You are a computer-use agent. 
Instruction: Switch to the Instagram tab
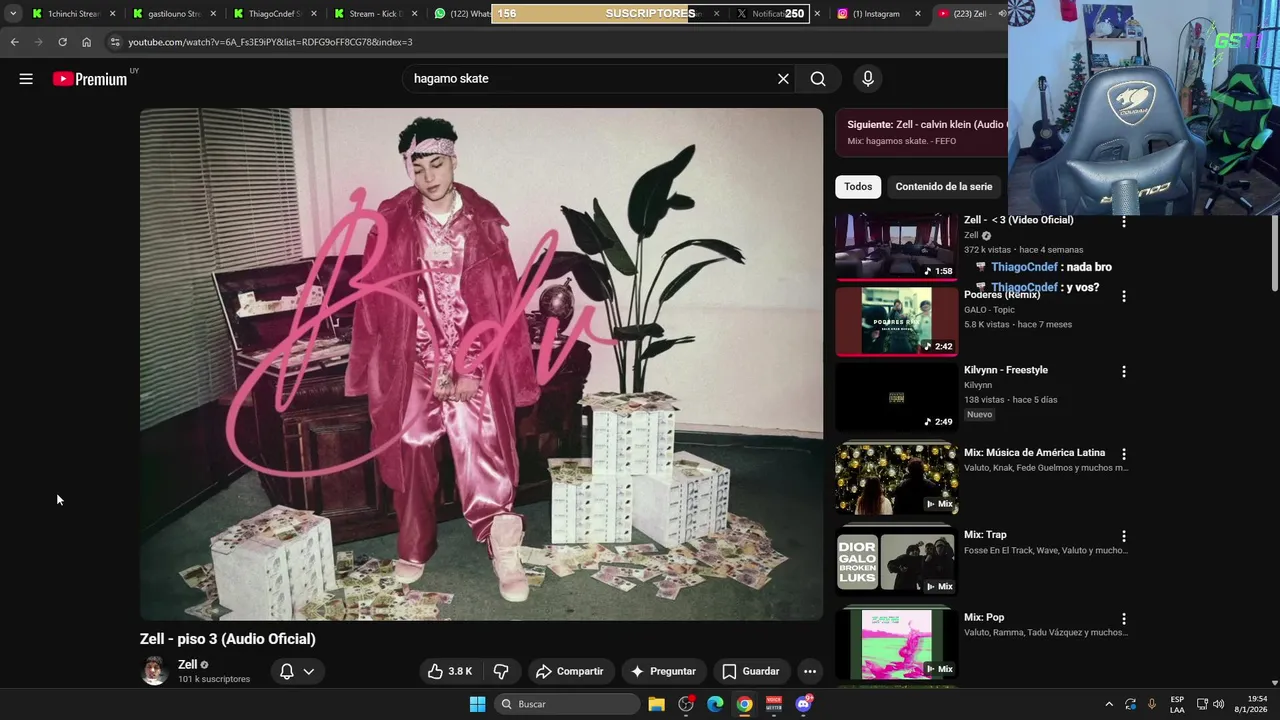coord(876,14)
